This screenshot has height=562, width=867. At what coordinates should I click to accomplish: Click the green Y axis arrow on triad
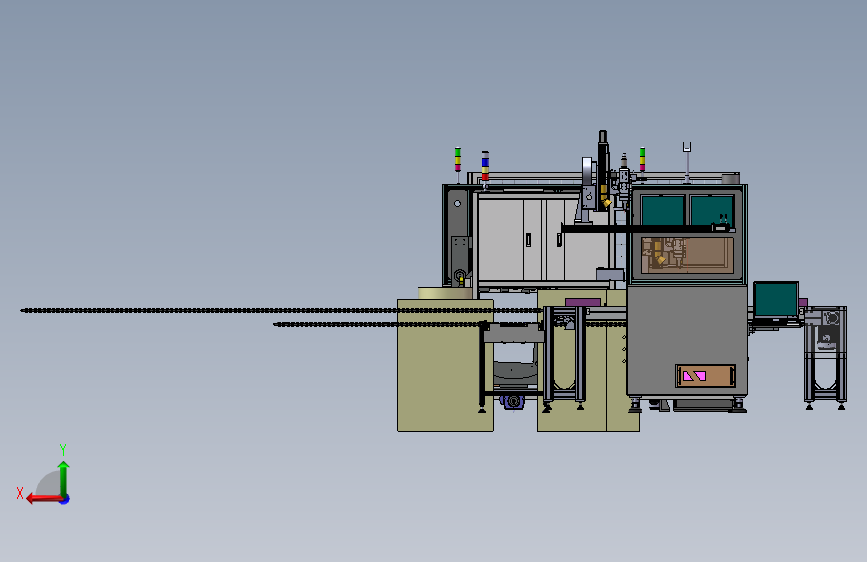tap(64, 479)
